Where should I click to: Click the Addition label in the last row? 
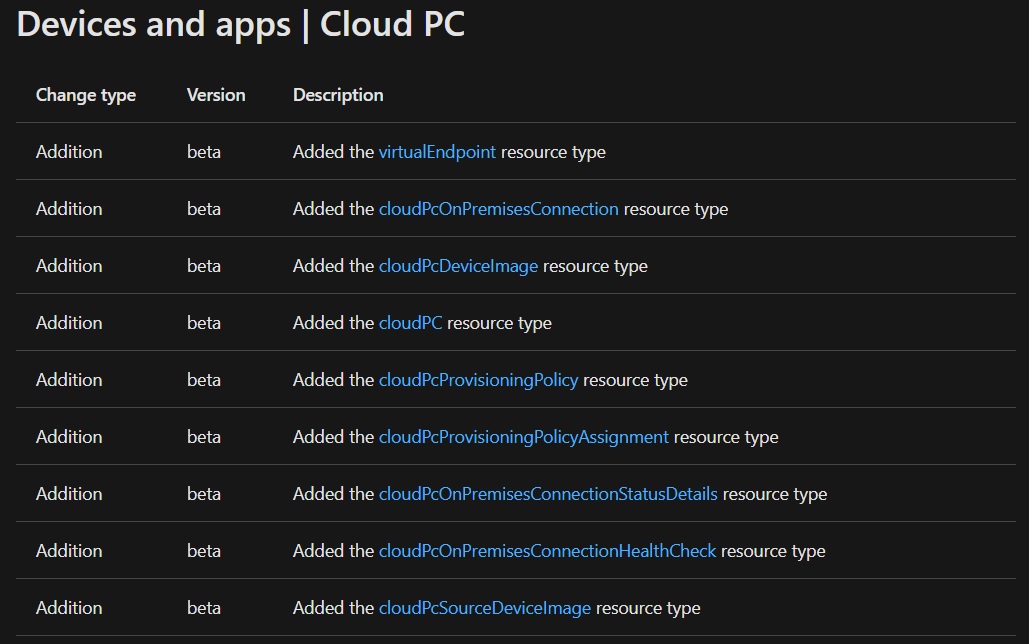(69, 607)
